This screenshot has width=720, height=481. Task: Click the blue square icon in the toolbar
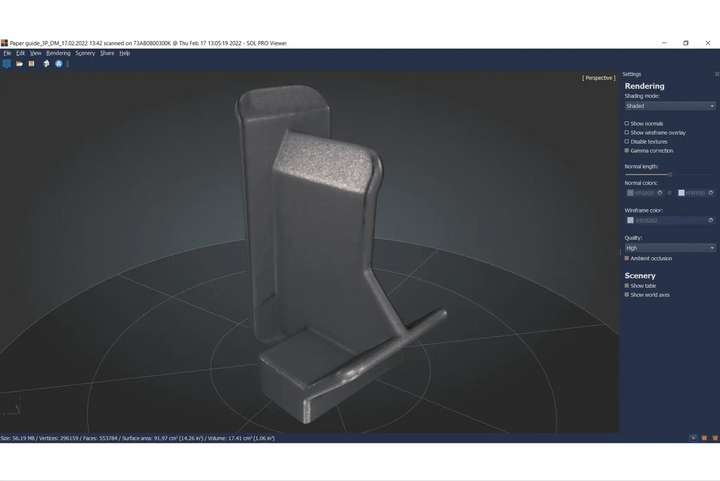(6, 64)
